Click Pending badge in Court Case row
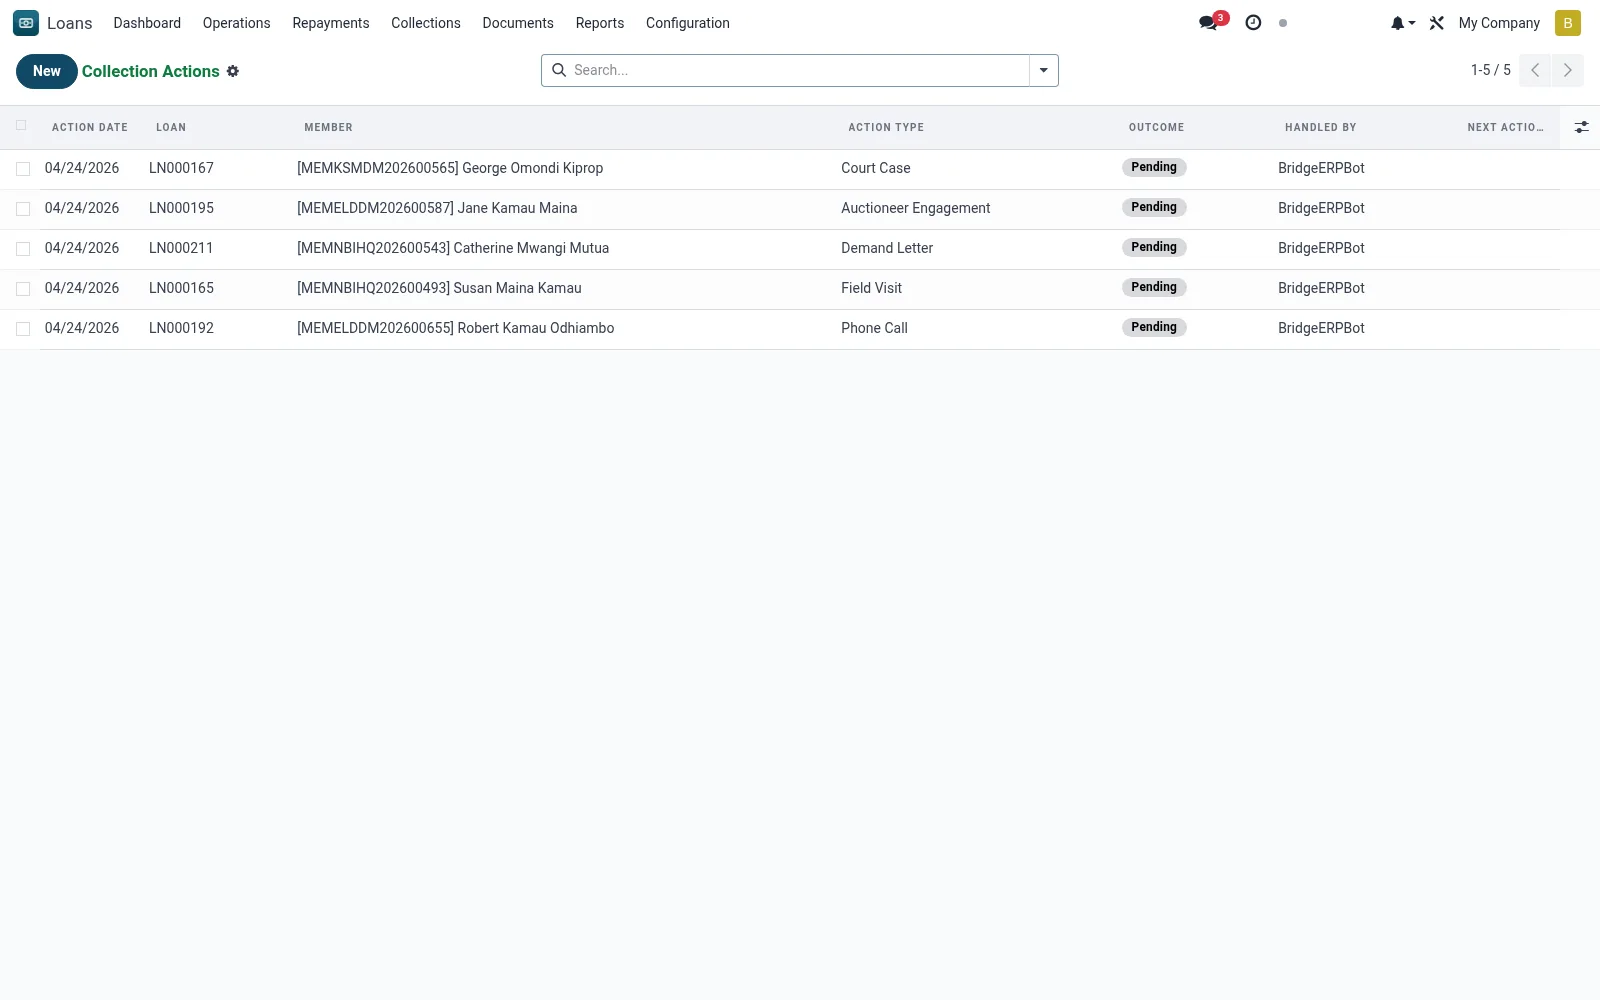Image resolution: width=1600 pixels, height=1000 pixels. point(1154,167)
